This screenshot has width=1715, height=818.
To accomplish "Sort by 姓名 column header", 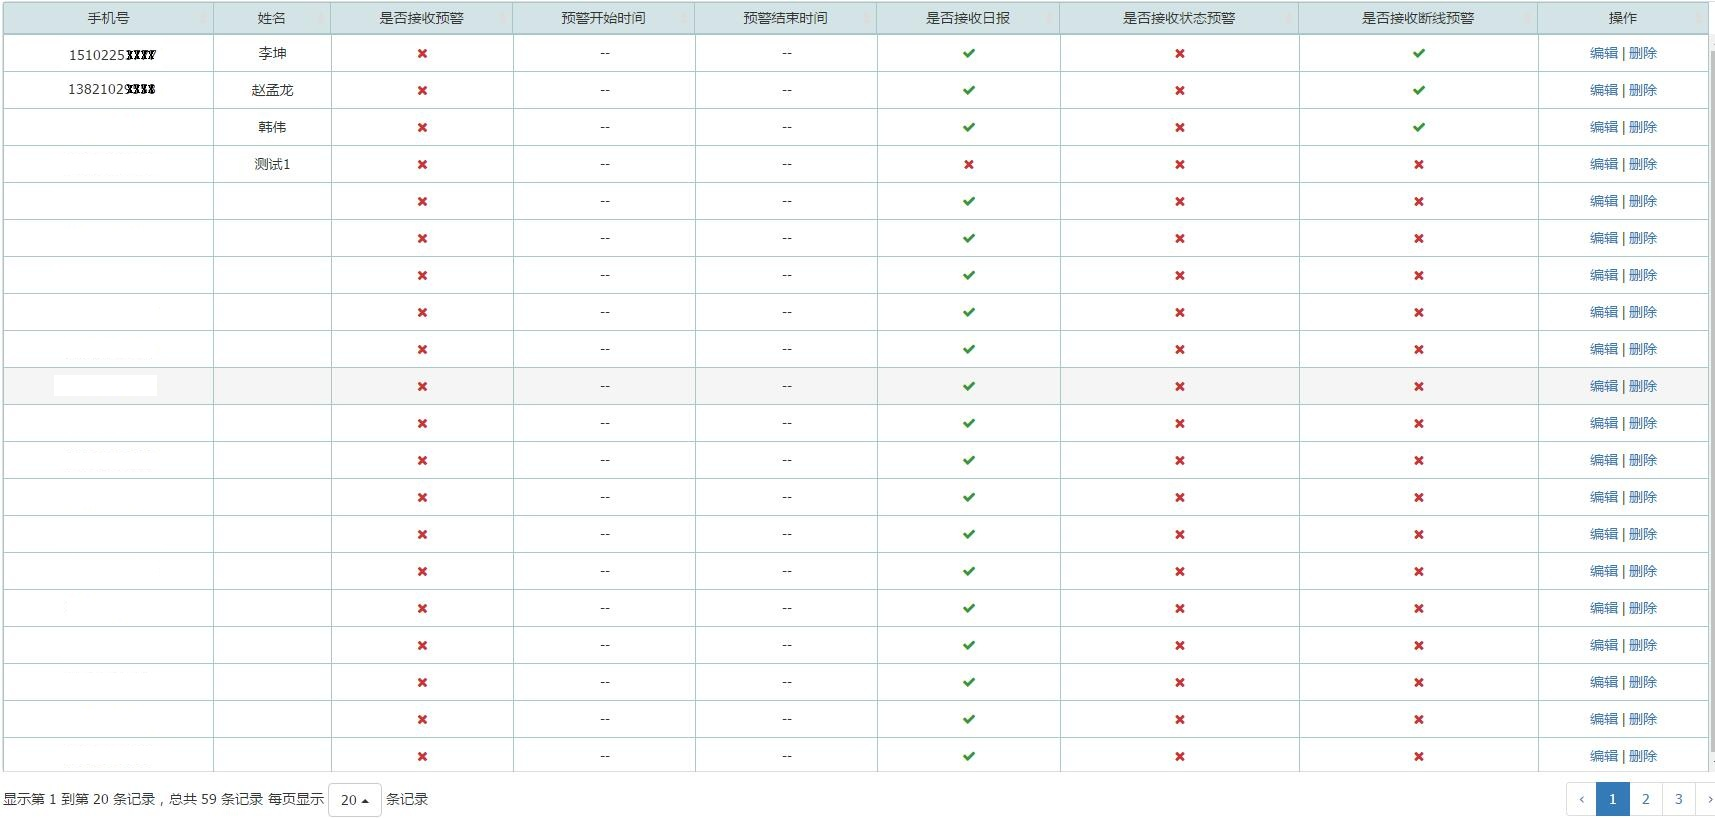I will tap(271, 18).
